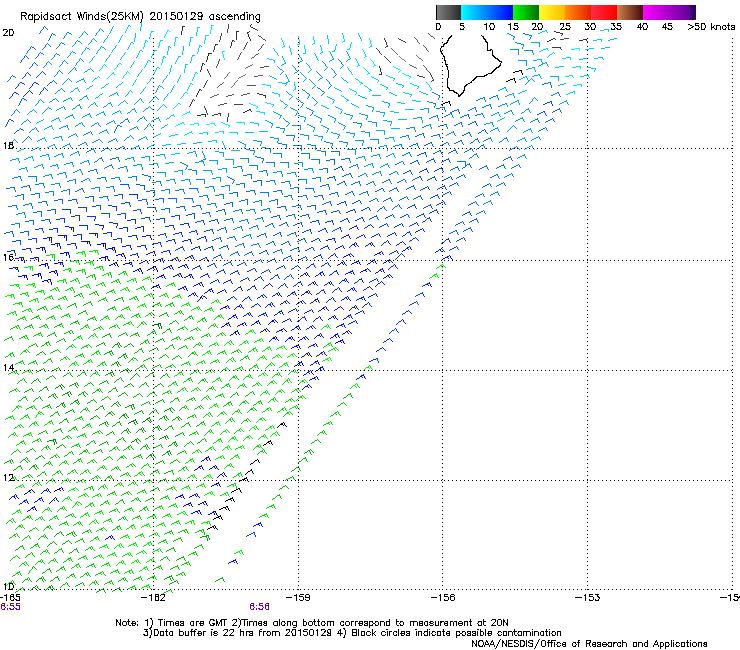
Task: Select the blue 10-15 knots legend segment
Action: coord(500,12)
